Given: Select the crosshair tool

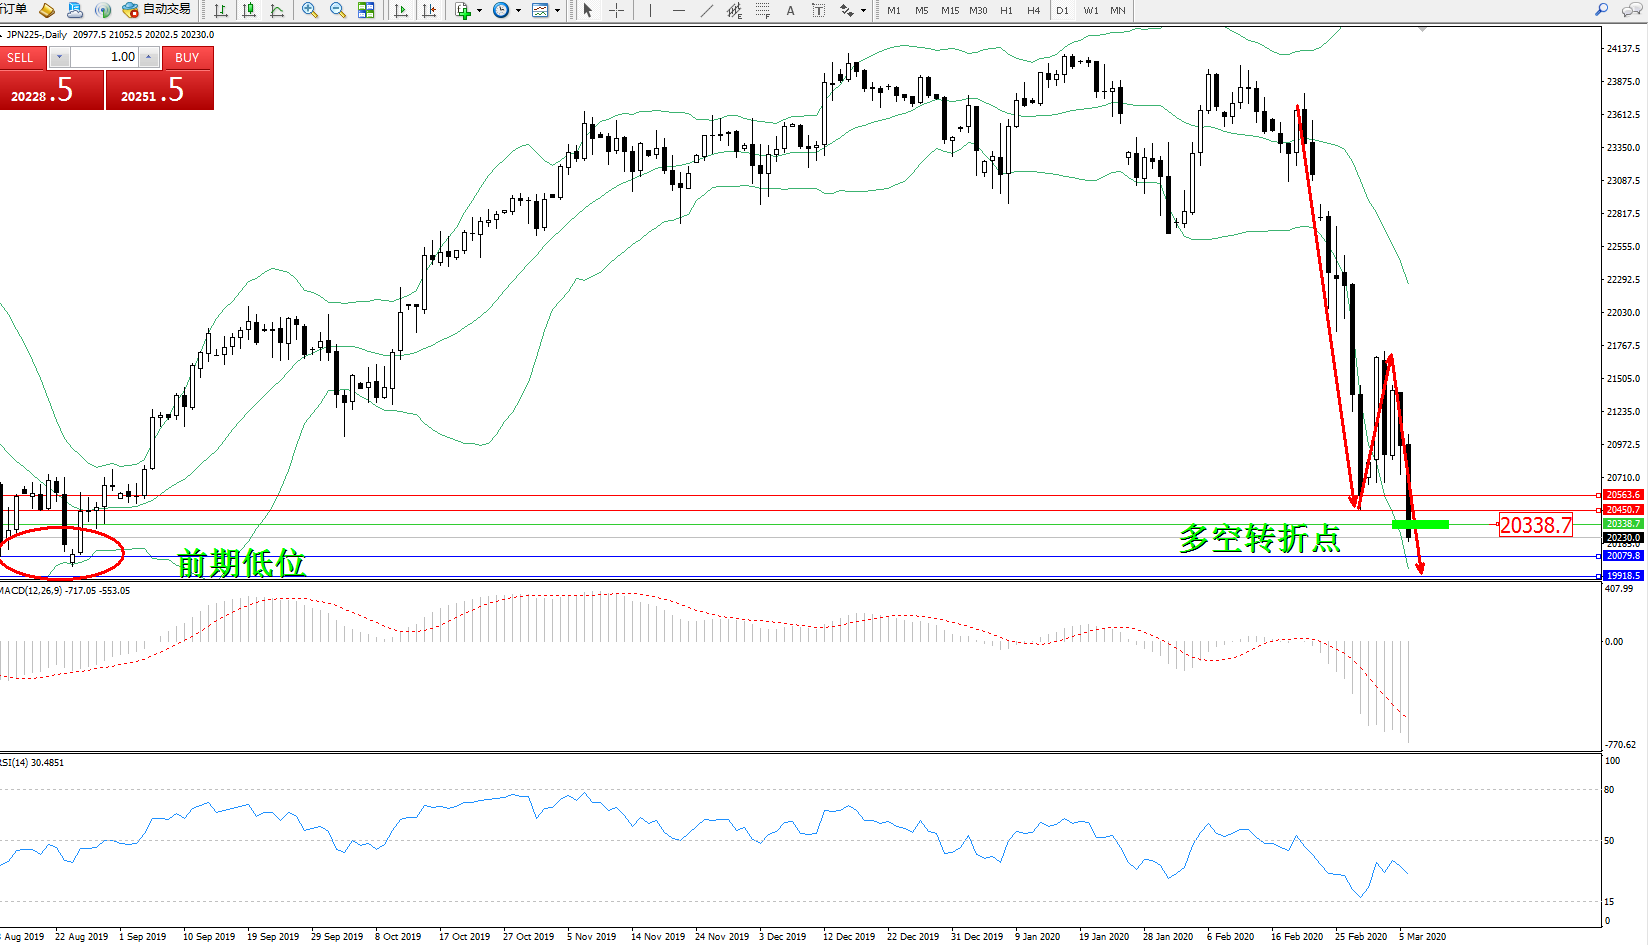Looking at the screenshot, I should (617, 10).
